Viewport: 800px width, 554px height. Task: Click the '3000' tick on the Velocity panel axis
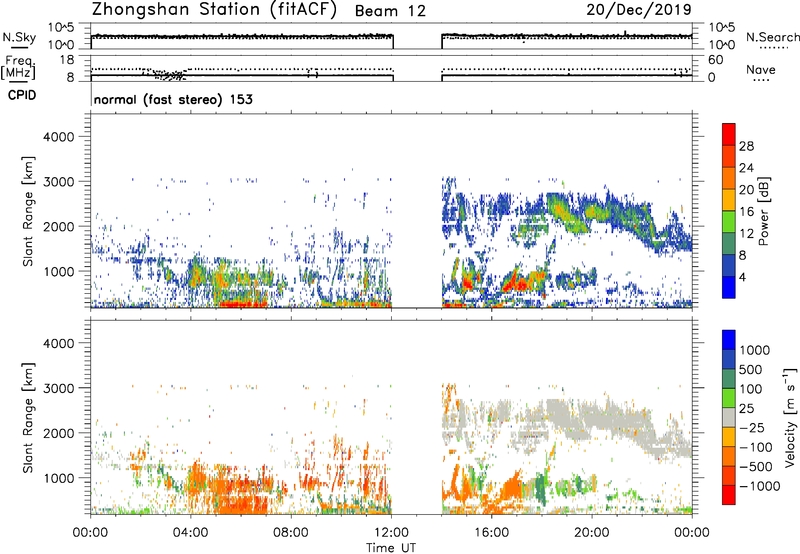[58, 388]
